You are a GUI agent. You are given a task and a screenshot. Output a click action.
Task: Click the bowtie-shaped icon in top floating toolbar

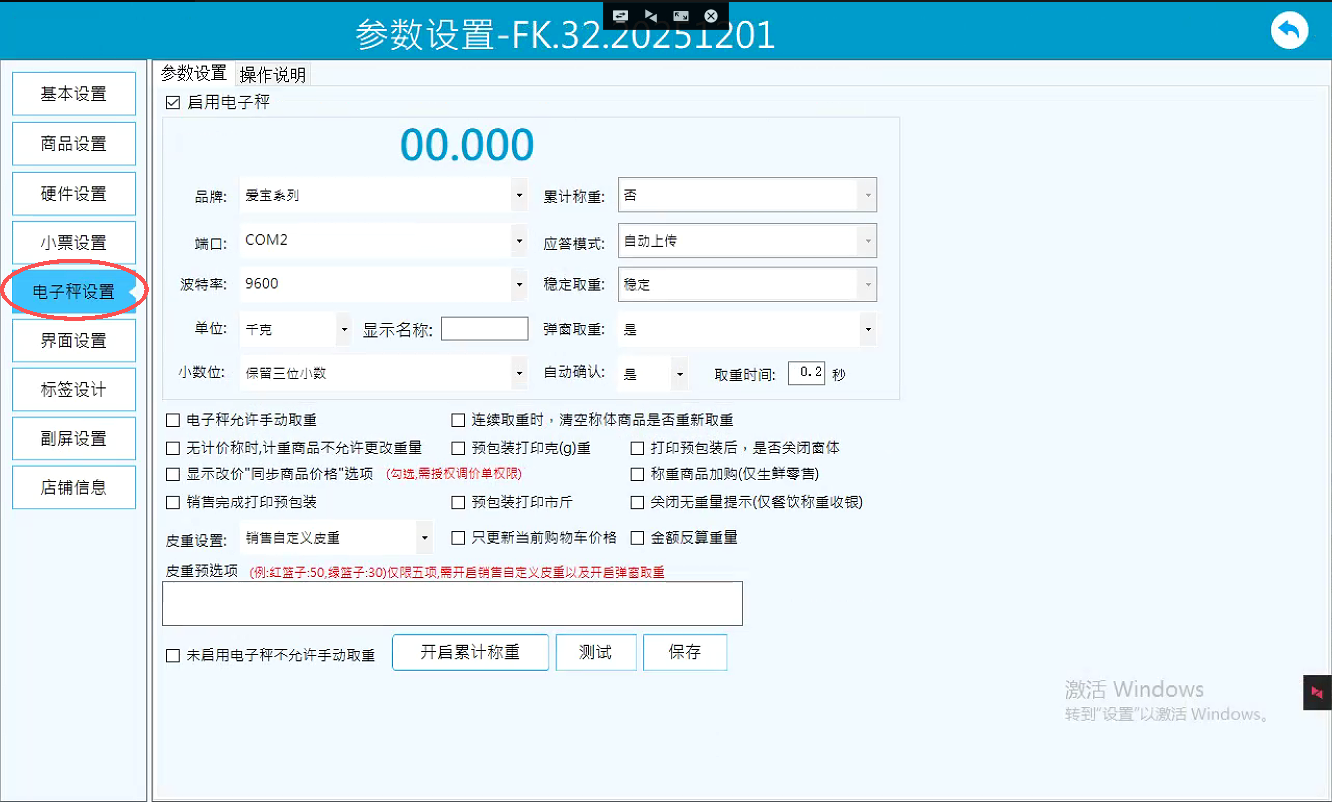click(x=651, y=15)
